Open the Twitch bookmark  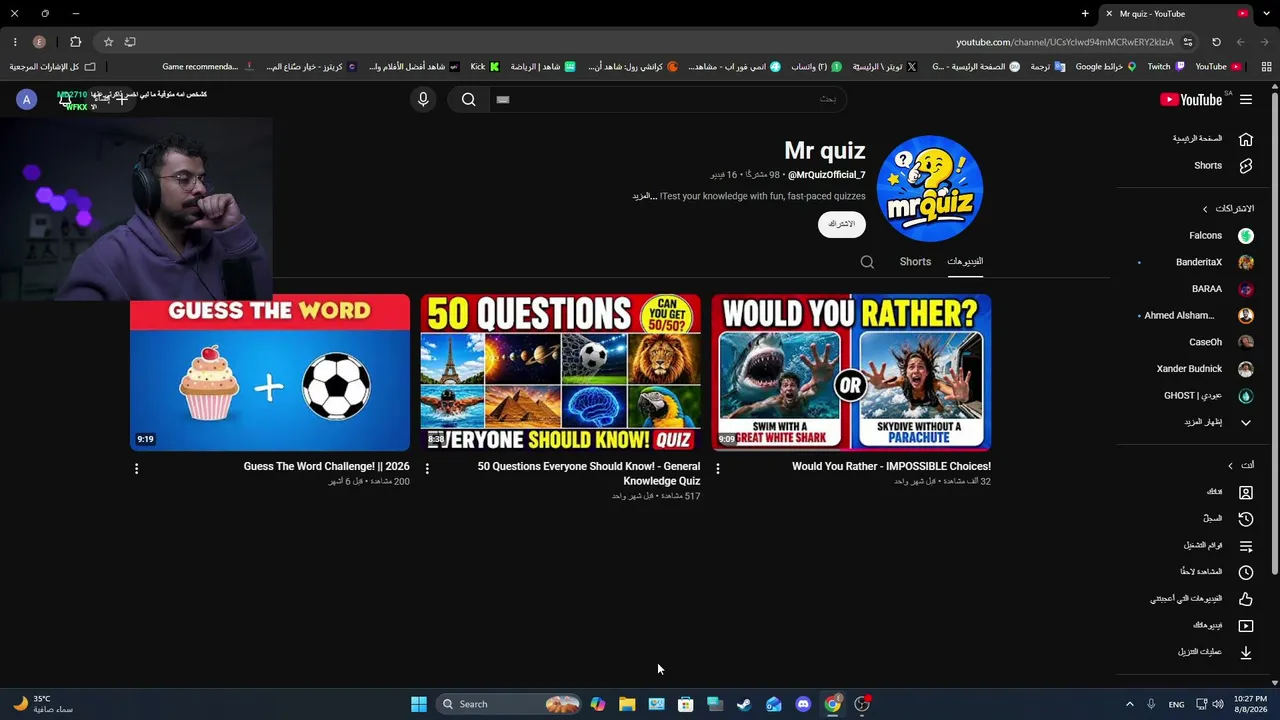click(1166, 67)
